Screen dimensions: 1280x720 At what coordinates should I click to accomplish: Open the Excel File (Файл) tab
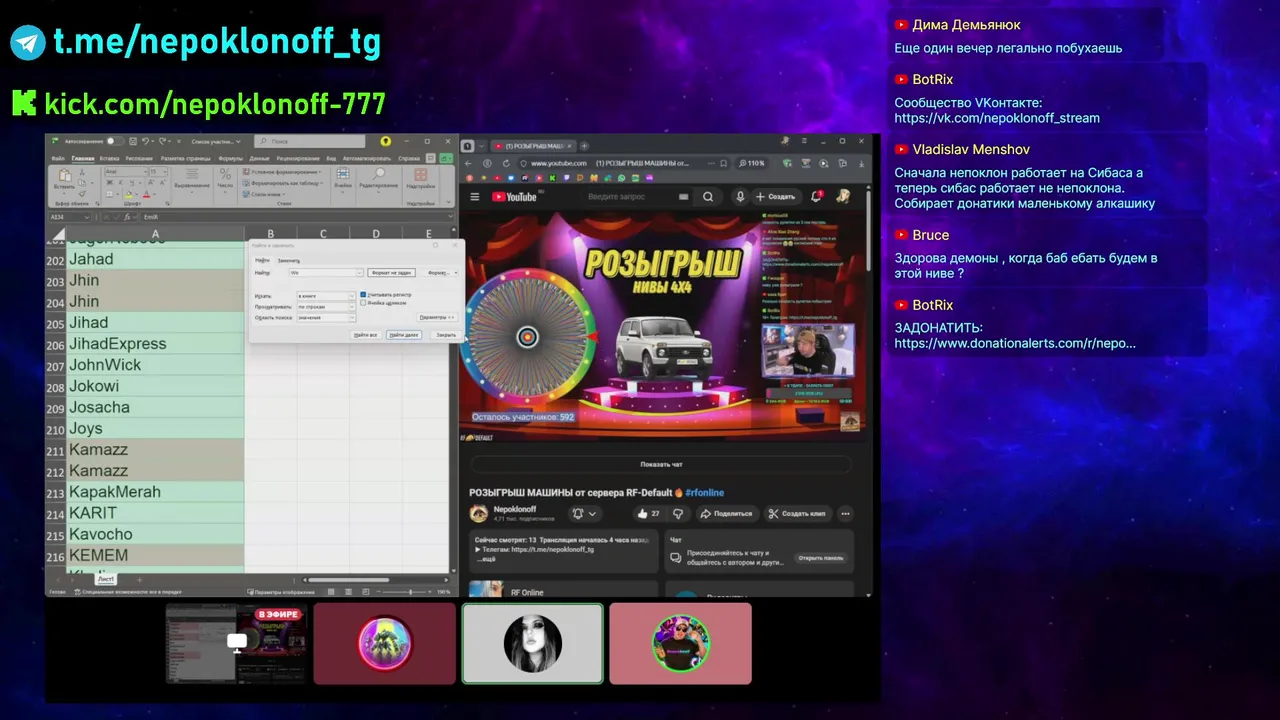[x=57, y=159]
